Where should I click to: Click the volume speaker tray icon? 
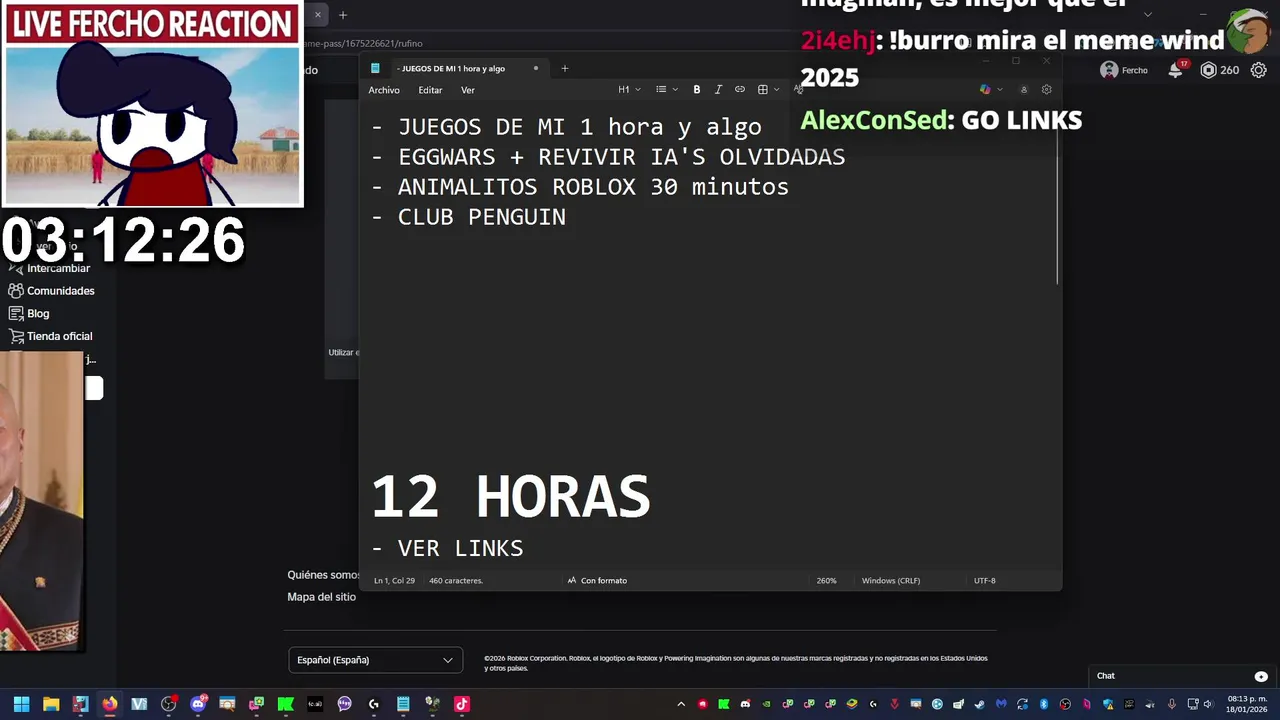pyautogui.click(x=1207, y=704)
